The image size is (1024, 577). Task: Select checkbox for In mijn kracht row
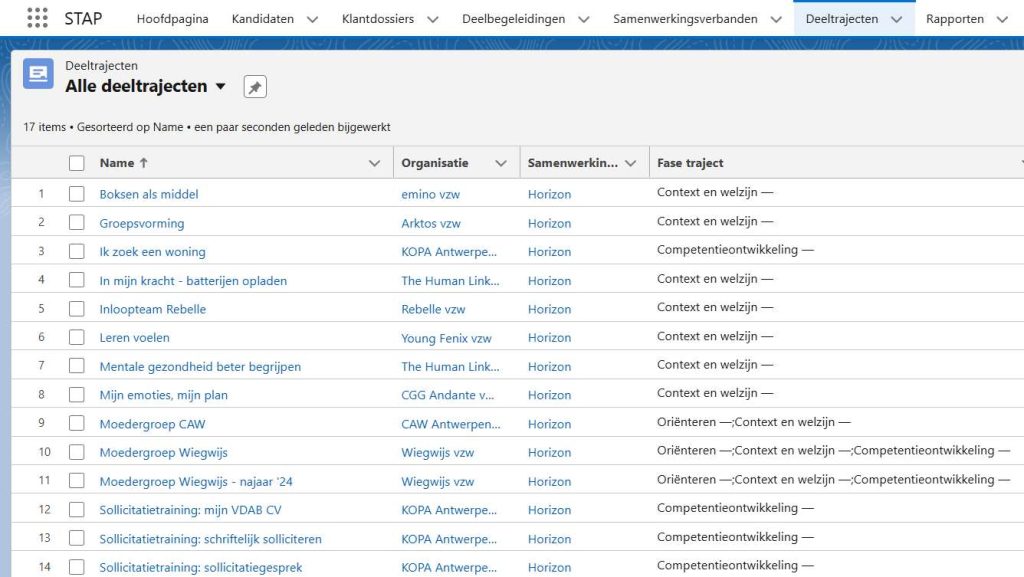tap(76, 280)
